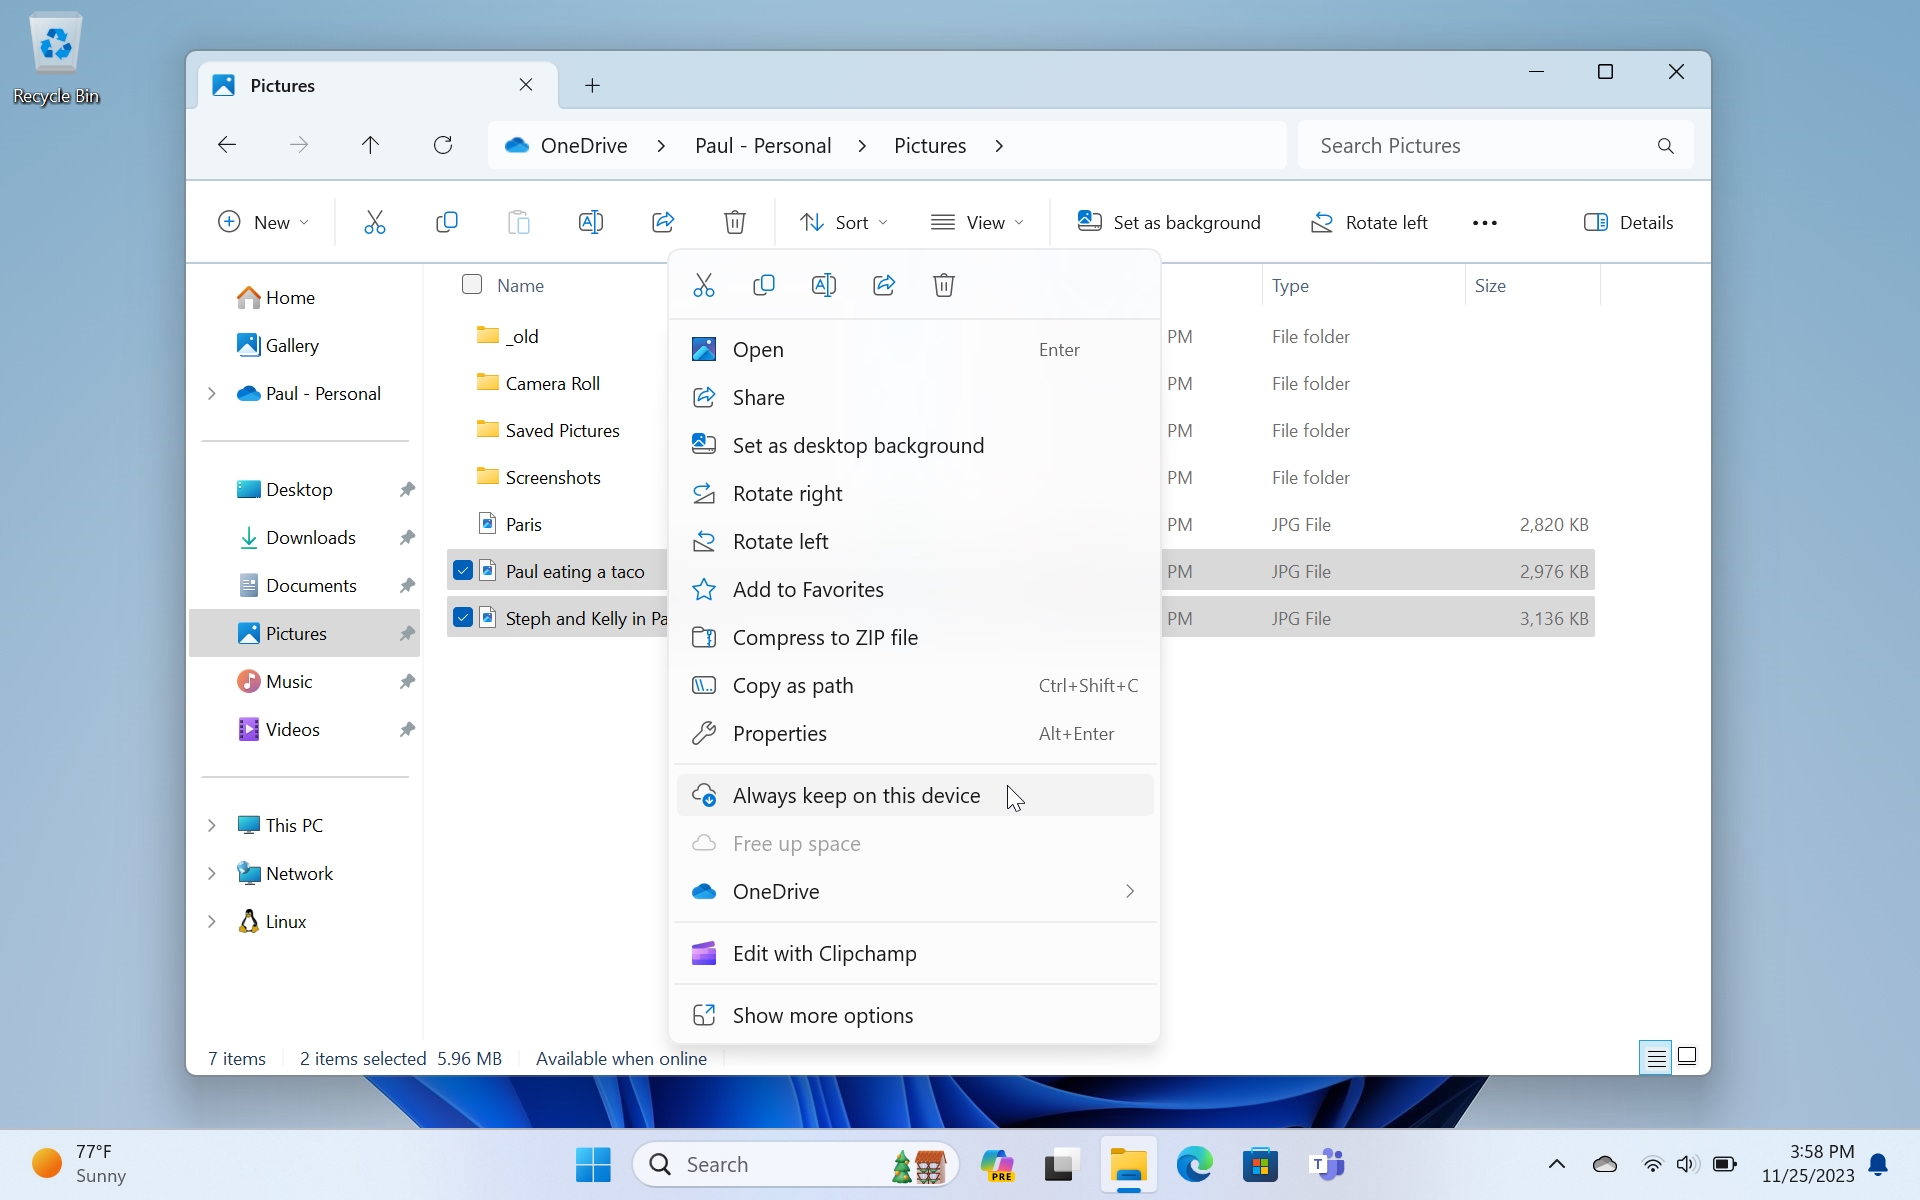The image size is (1920, 1200).
Task: Open the View dropdown menu
Action: 977,222
